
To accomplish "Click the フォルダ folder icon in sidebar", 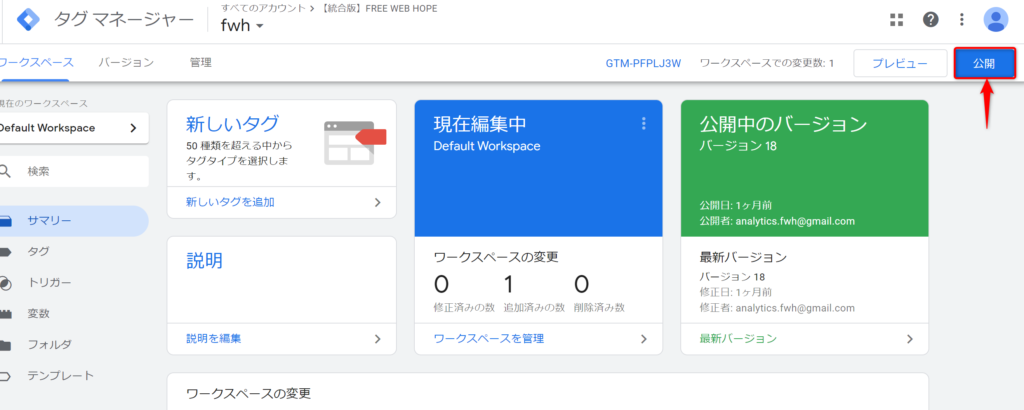I will (5, 345).
